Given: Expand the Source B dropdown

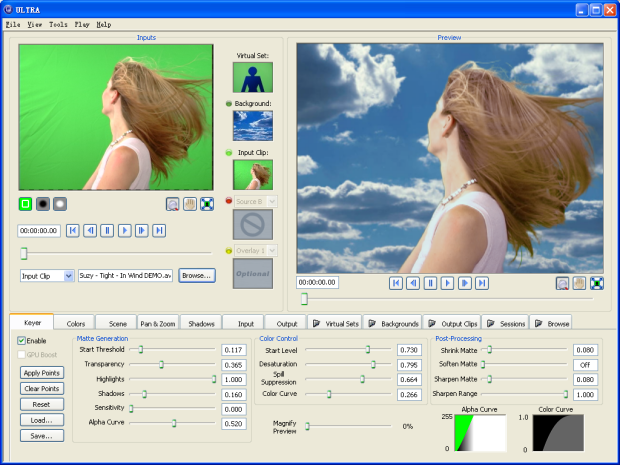Looking at the screenshot, I should pos(271,201).
